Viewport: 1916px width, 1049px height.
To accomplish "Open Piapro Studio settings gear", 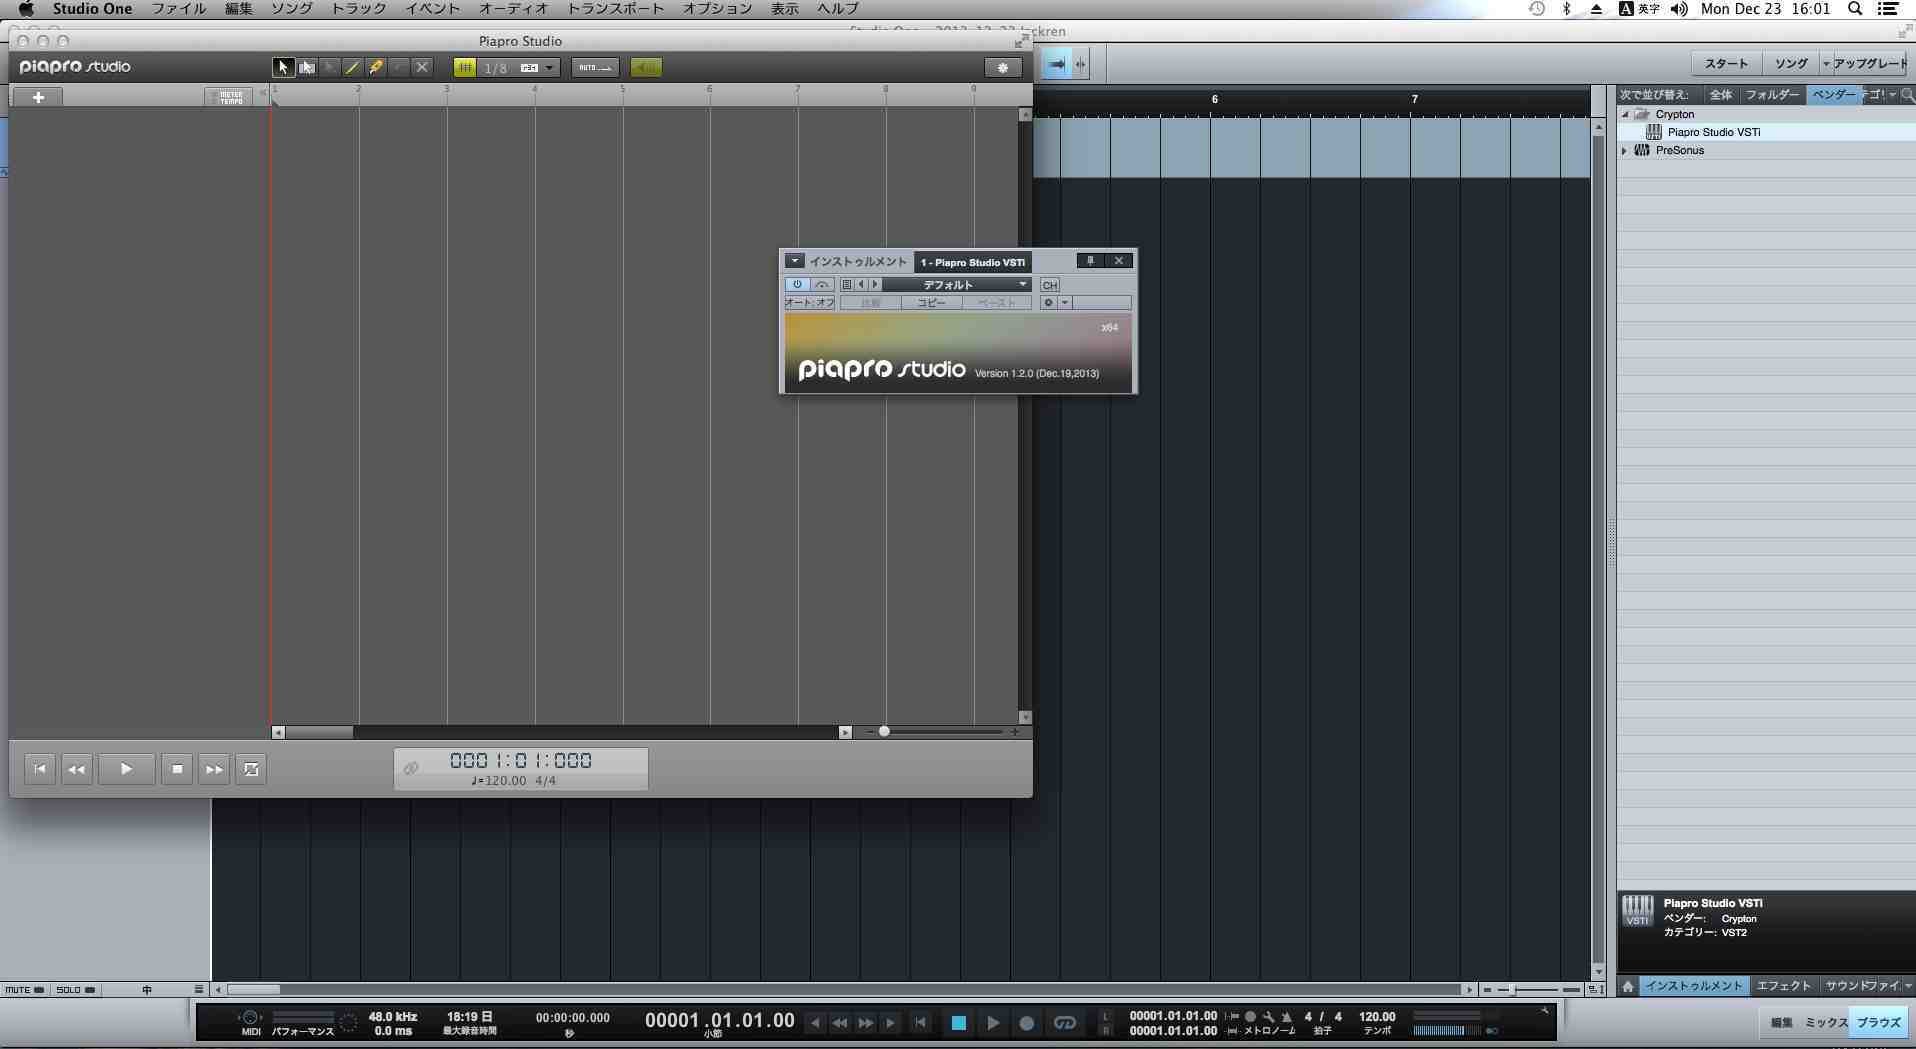I will pos(1003,67).
